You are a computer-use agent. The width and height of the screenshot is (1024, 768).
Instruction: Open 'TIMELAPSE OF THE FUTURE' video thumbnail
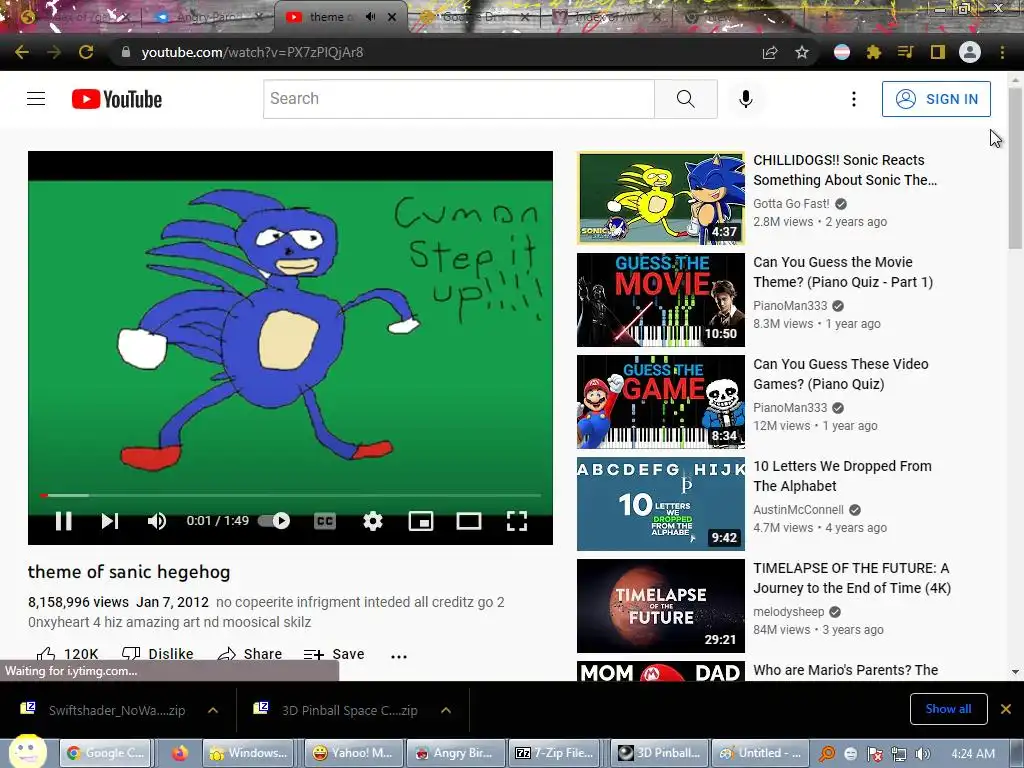coord(660,605)
